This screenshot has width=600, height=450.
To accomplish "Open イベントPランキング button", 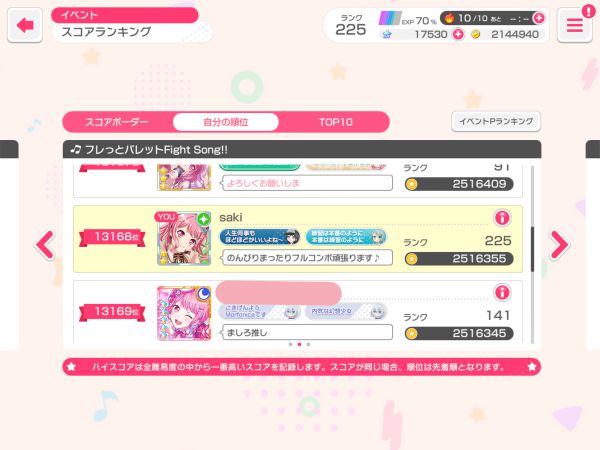I will click(496, 121).
